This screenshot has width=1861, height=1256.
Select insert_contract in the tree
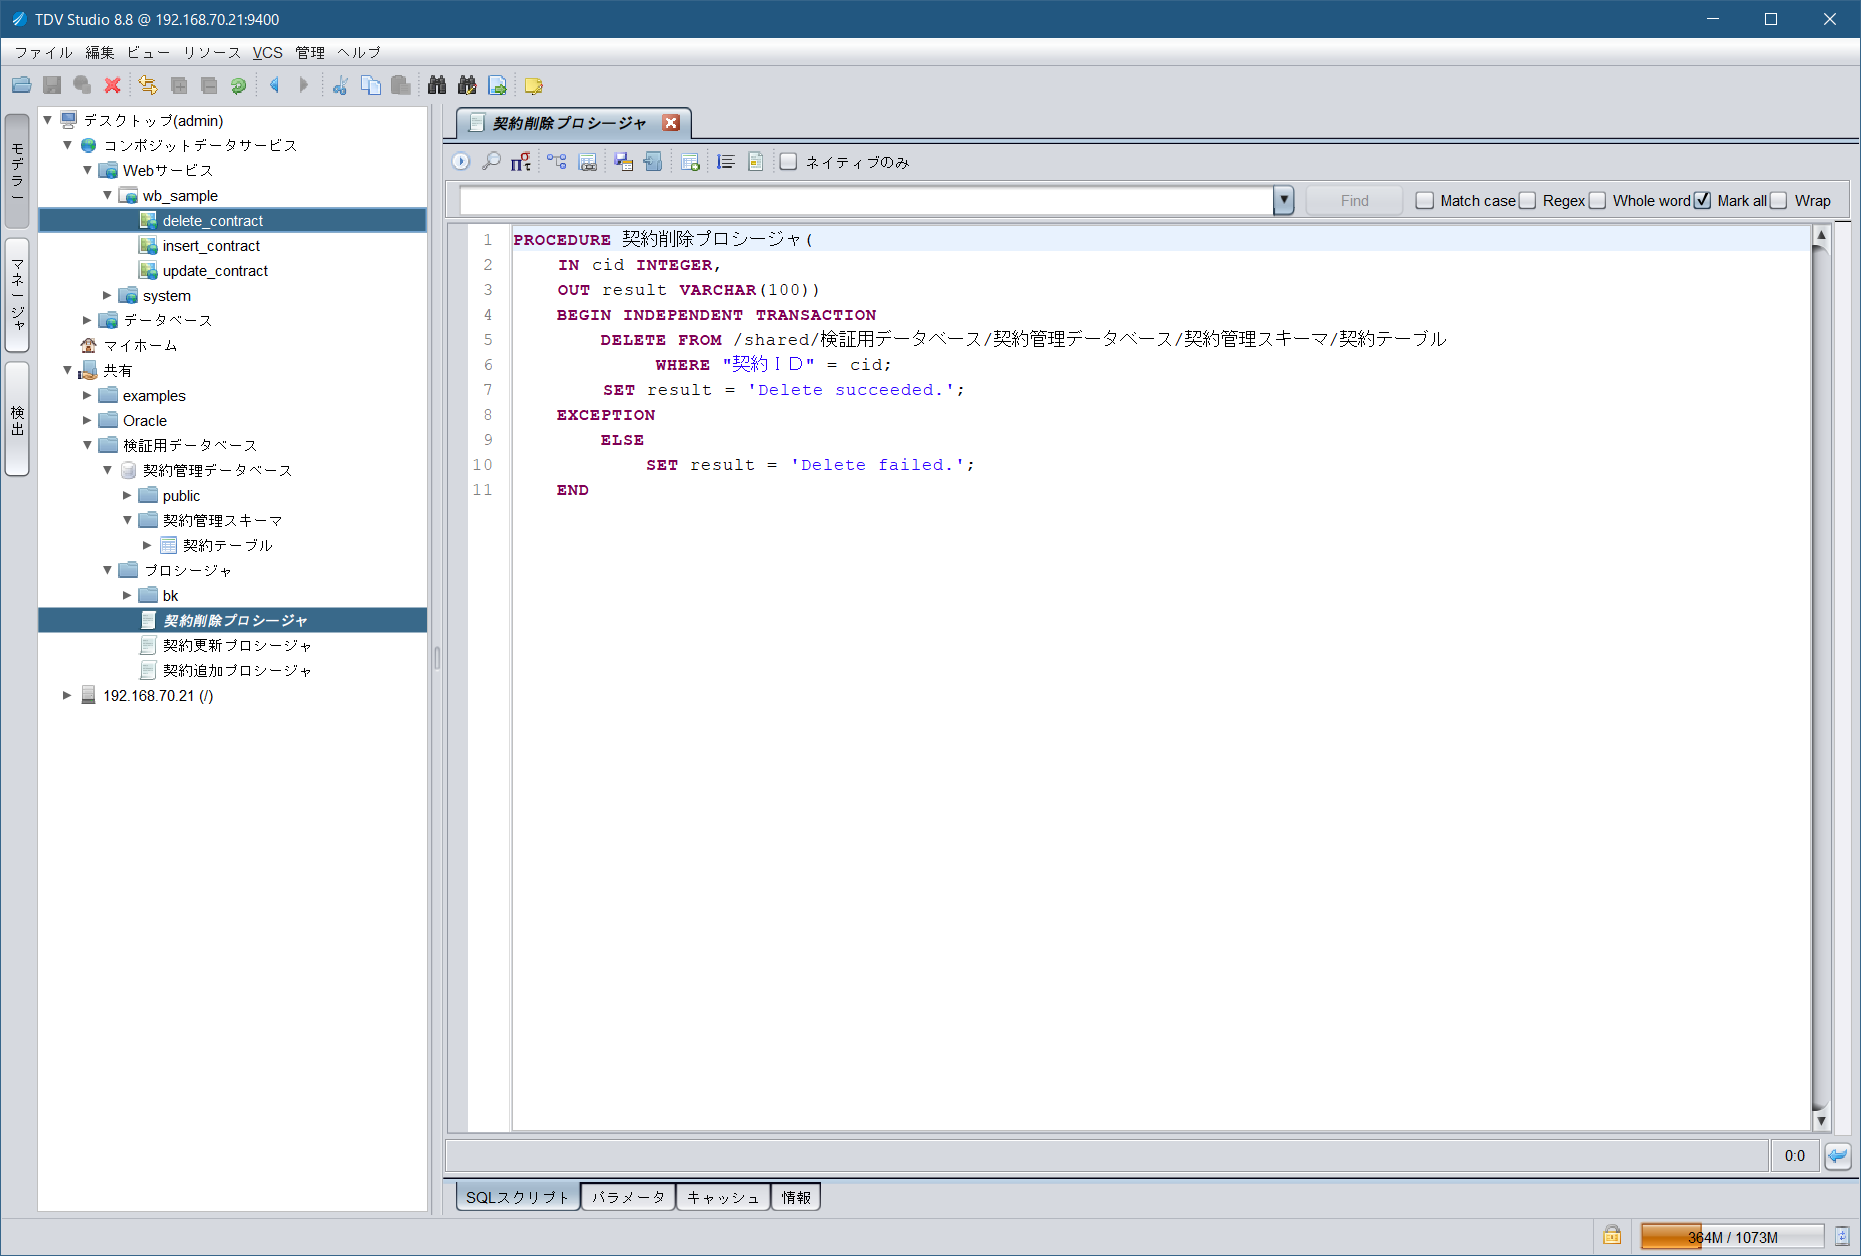(x=211, y=245)
